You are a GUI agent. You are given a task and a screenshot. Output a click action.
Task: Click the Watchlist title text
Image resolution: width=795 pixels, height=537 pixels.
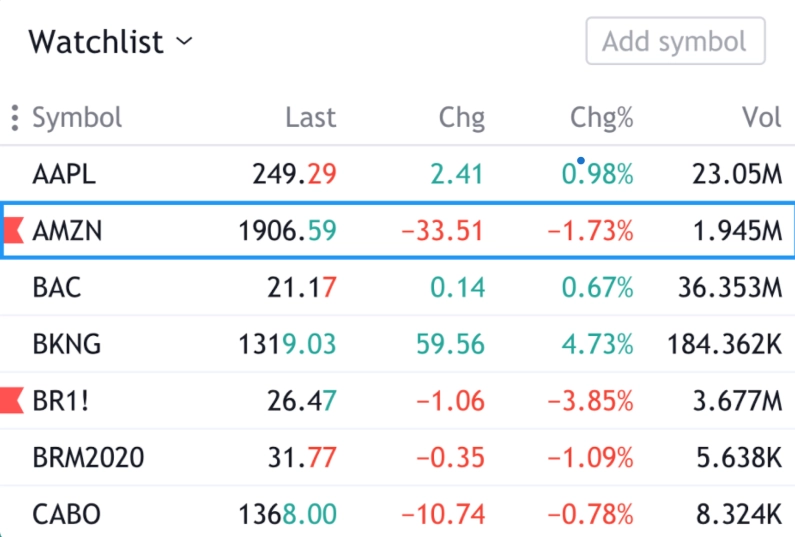[x=95, y=42]
